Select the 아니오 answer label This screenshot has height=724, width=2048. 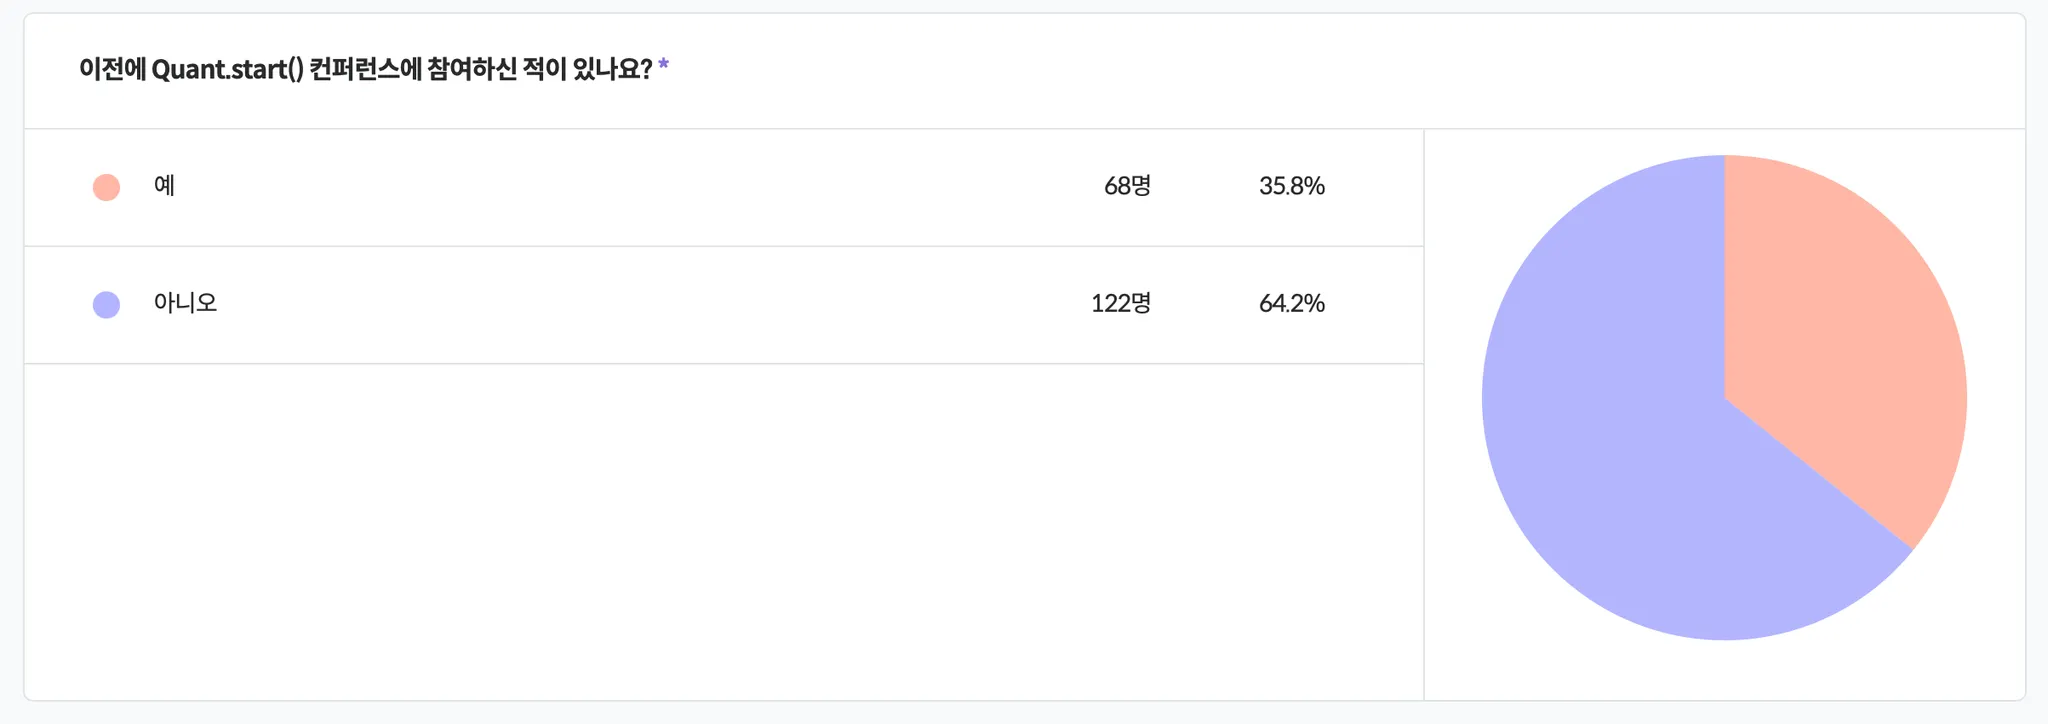coord(185,303)
